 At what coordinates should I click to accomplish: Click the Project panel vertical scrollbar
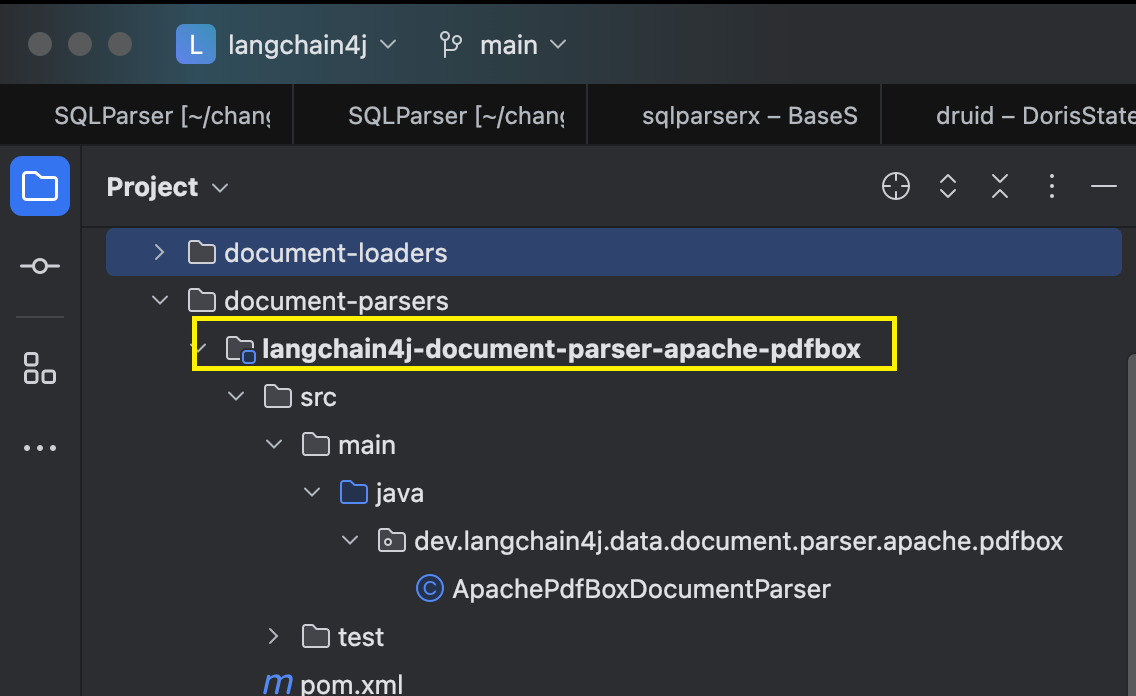pos(1131,524)
